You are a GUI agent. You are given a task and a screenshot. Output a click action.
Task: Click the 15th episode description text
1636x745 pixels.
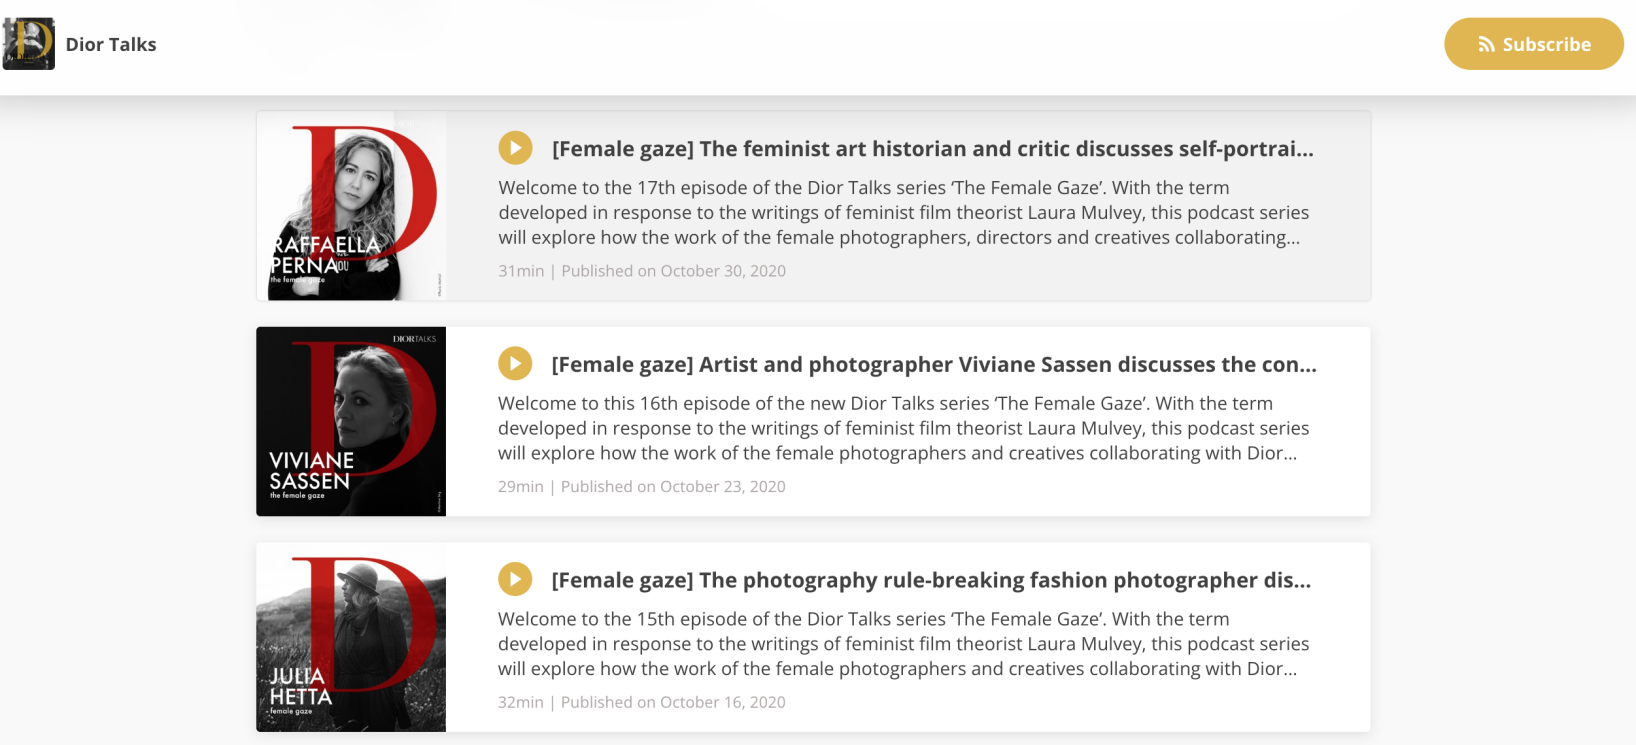point(903,644)
